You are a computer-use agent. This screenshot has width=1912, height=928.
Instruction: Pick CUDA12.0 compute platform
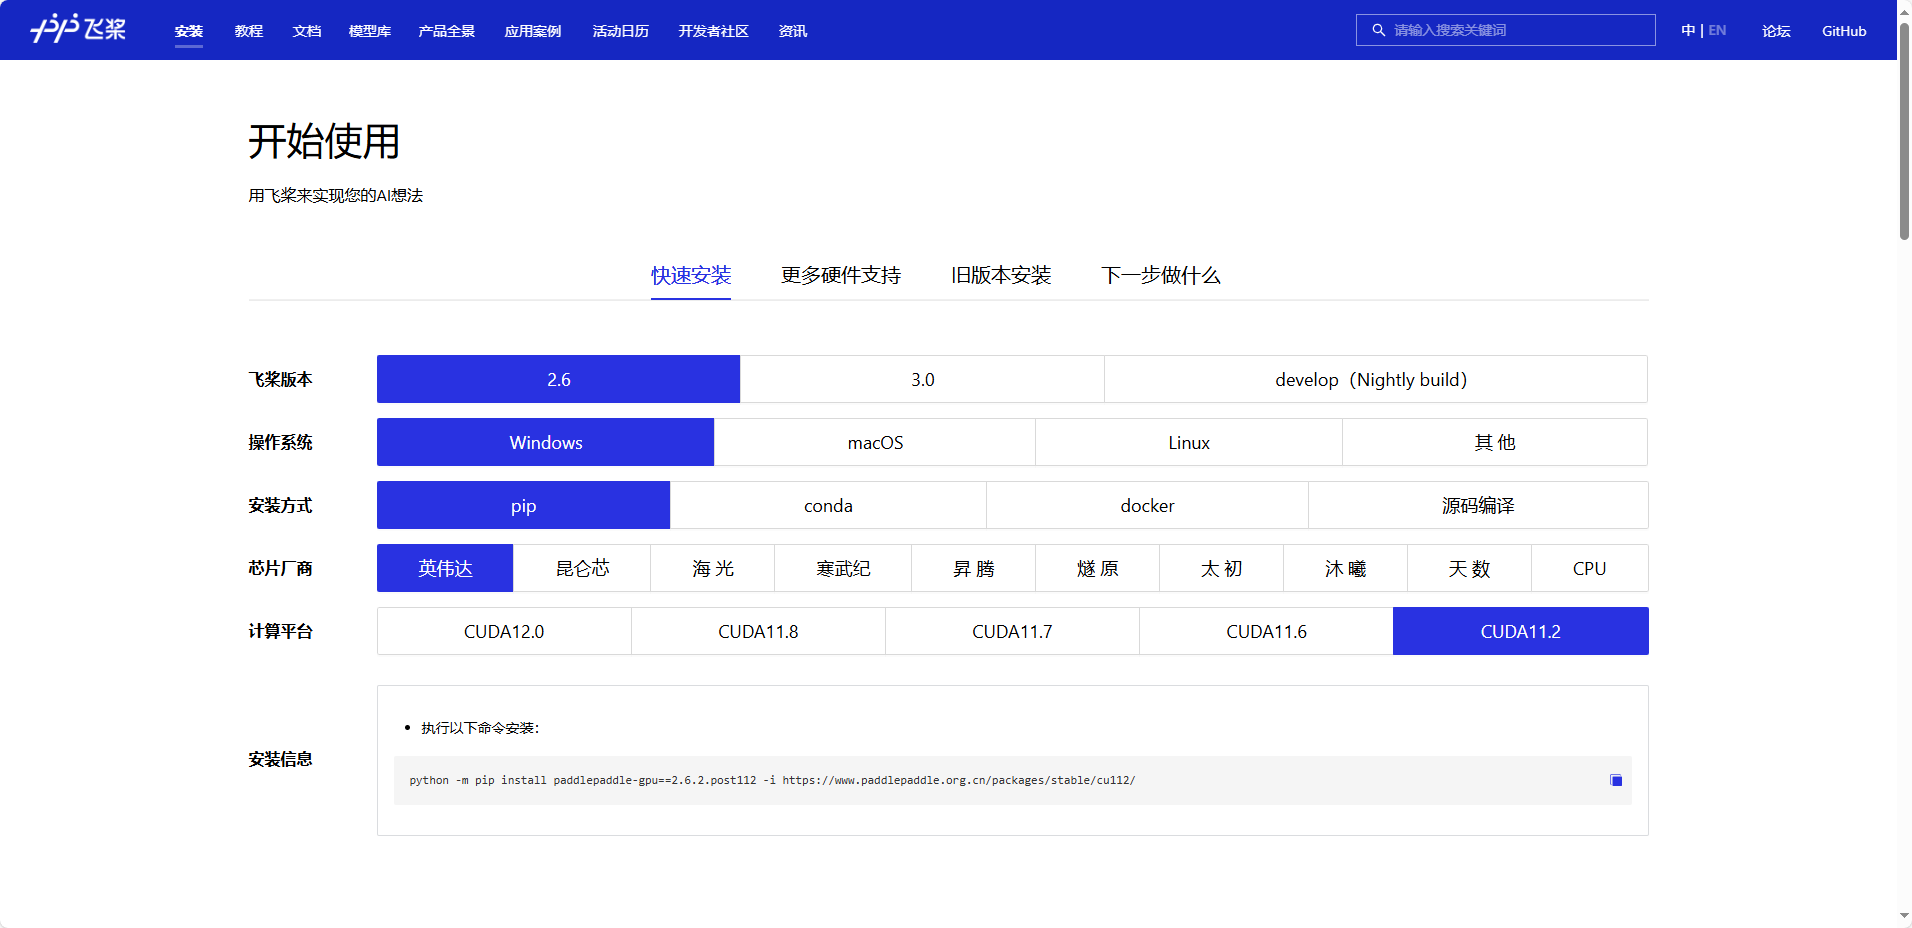click(x=504, y=631)
